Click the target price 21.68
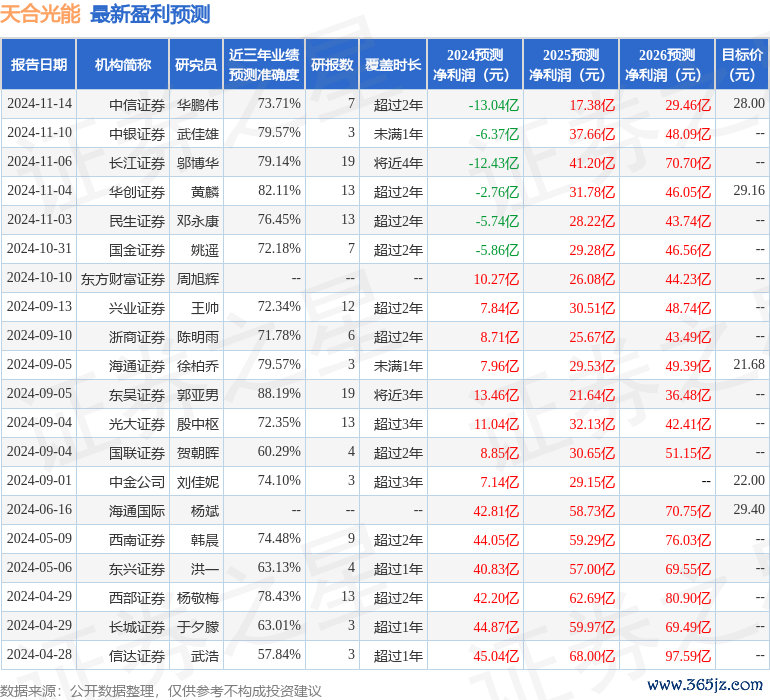The image size is (770, 700). [749, 364]
